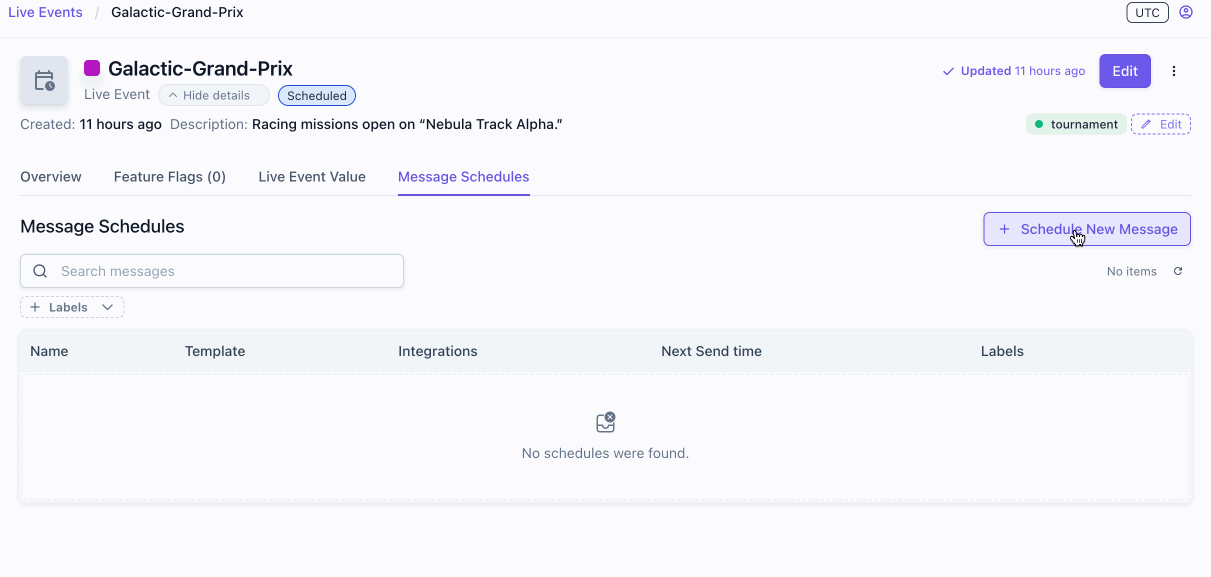
Task: Expand the Labels dropdown
Action: click(108, 307)
